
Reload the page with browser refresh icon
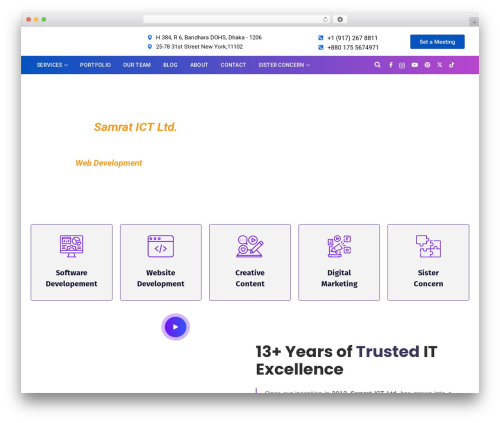coord(325,20)
